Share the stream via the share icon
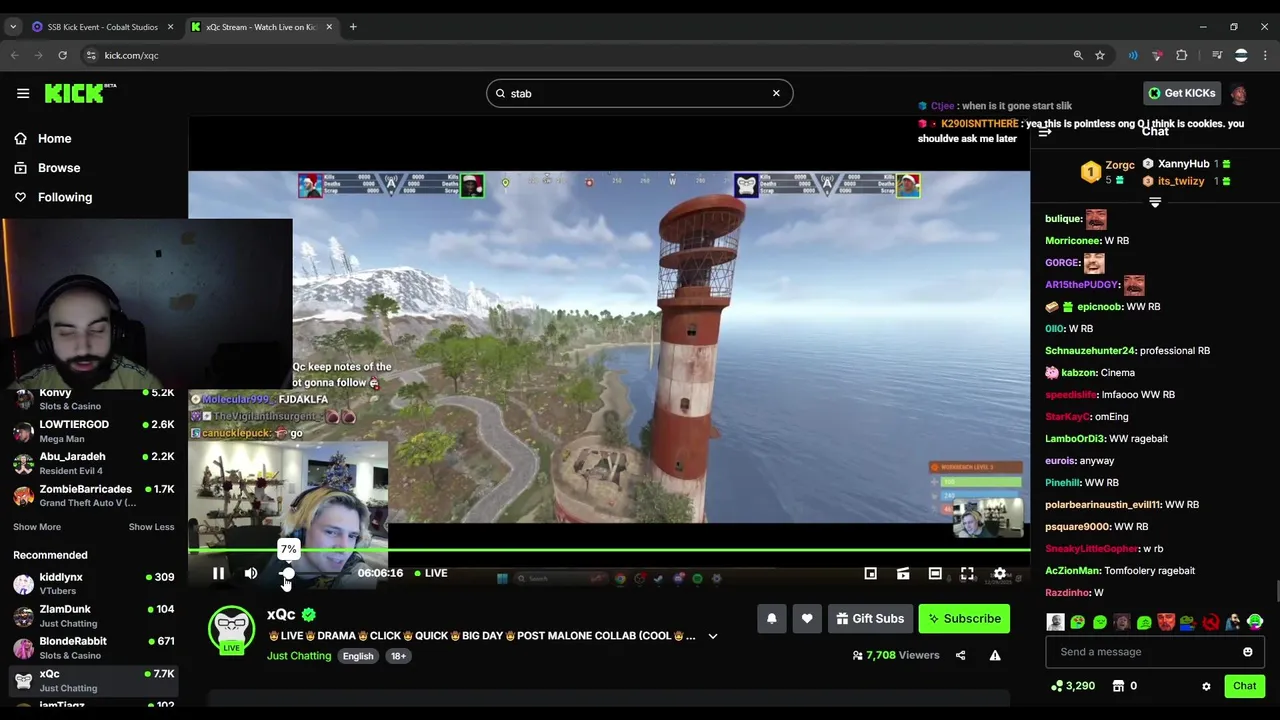Screen dimensions: 1280x720 point(960,656)
